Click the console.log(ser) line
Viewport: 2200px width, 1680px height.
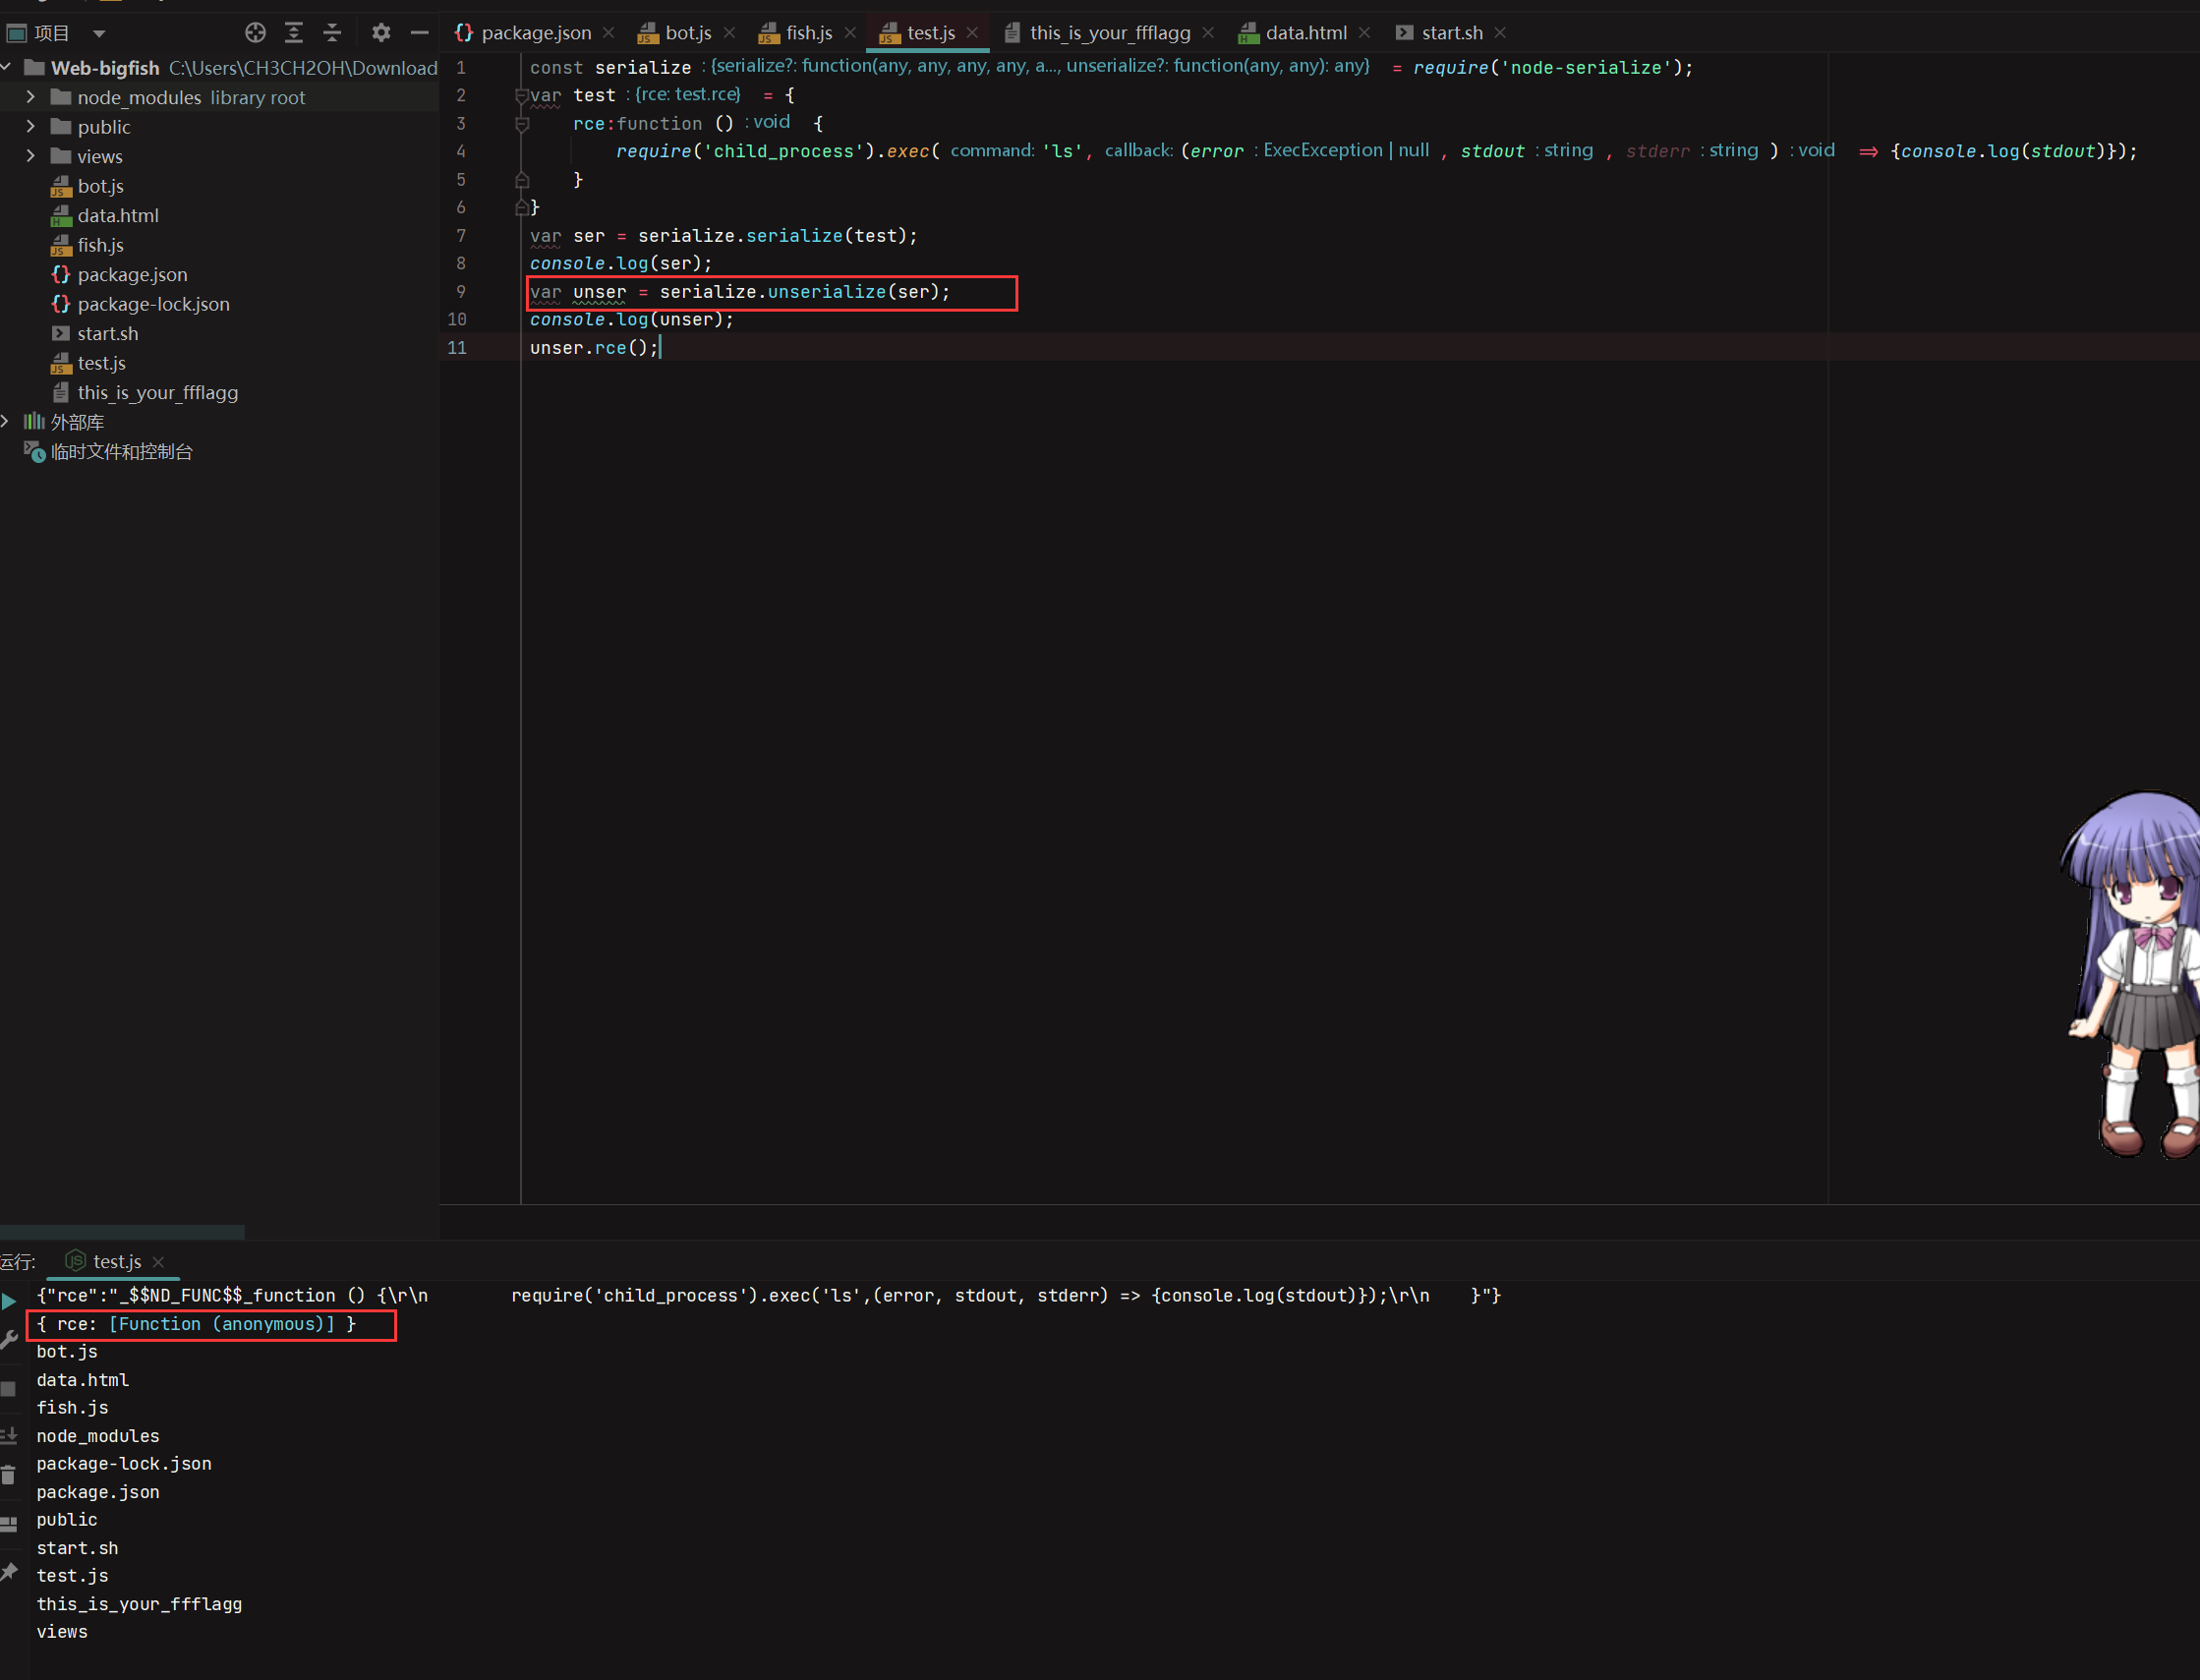[621, 264]
